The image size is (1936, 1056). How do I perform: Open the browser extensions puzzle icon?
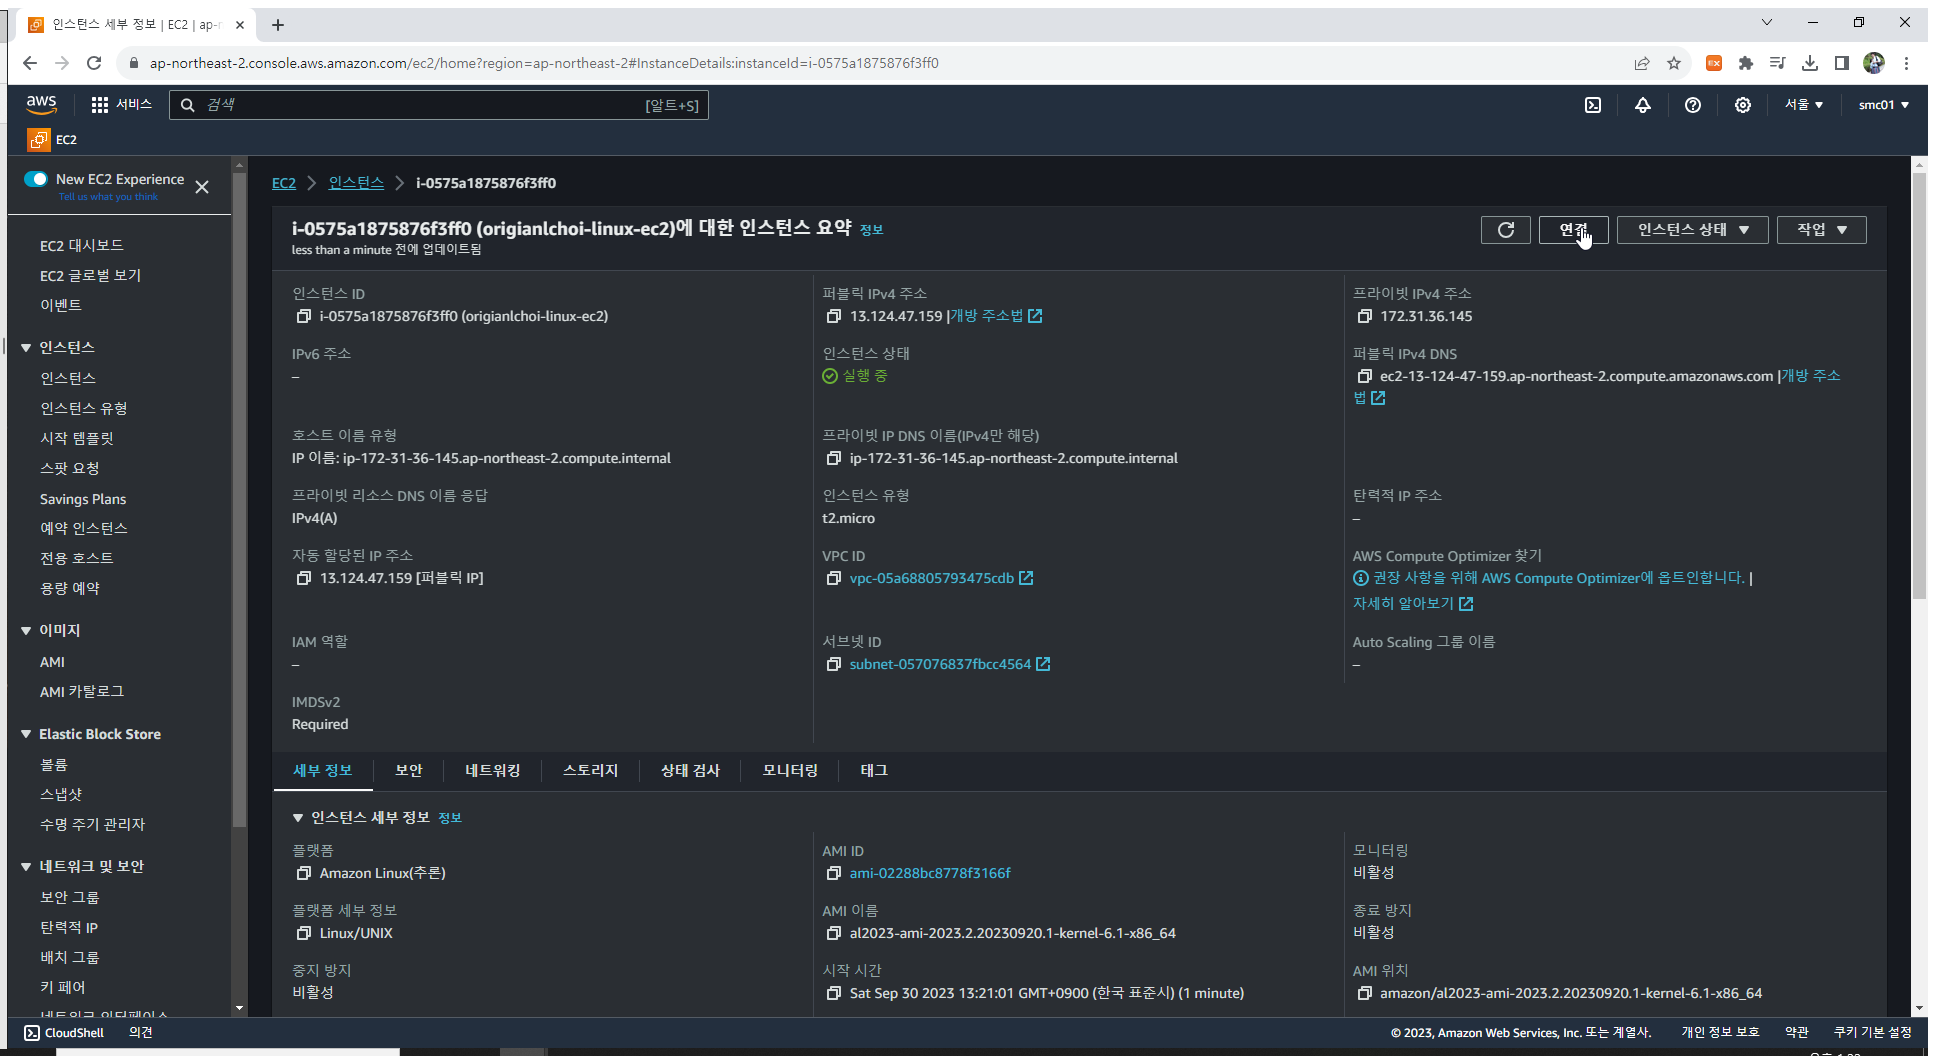coord(1746,63)
